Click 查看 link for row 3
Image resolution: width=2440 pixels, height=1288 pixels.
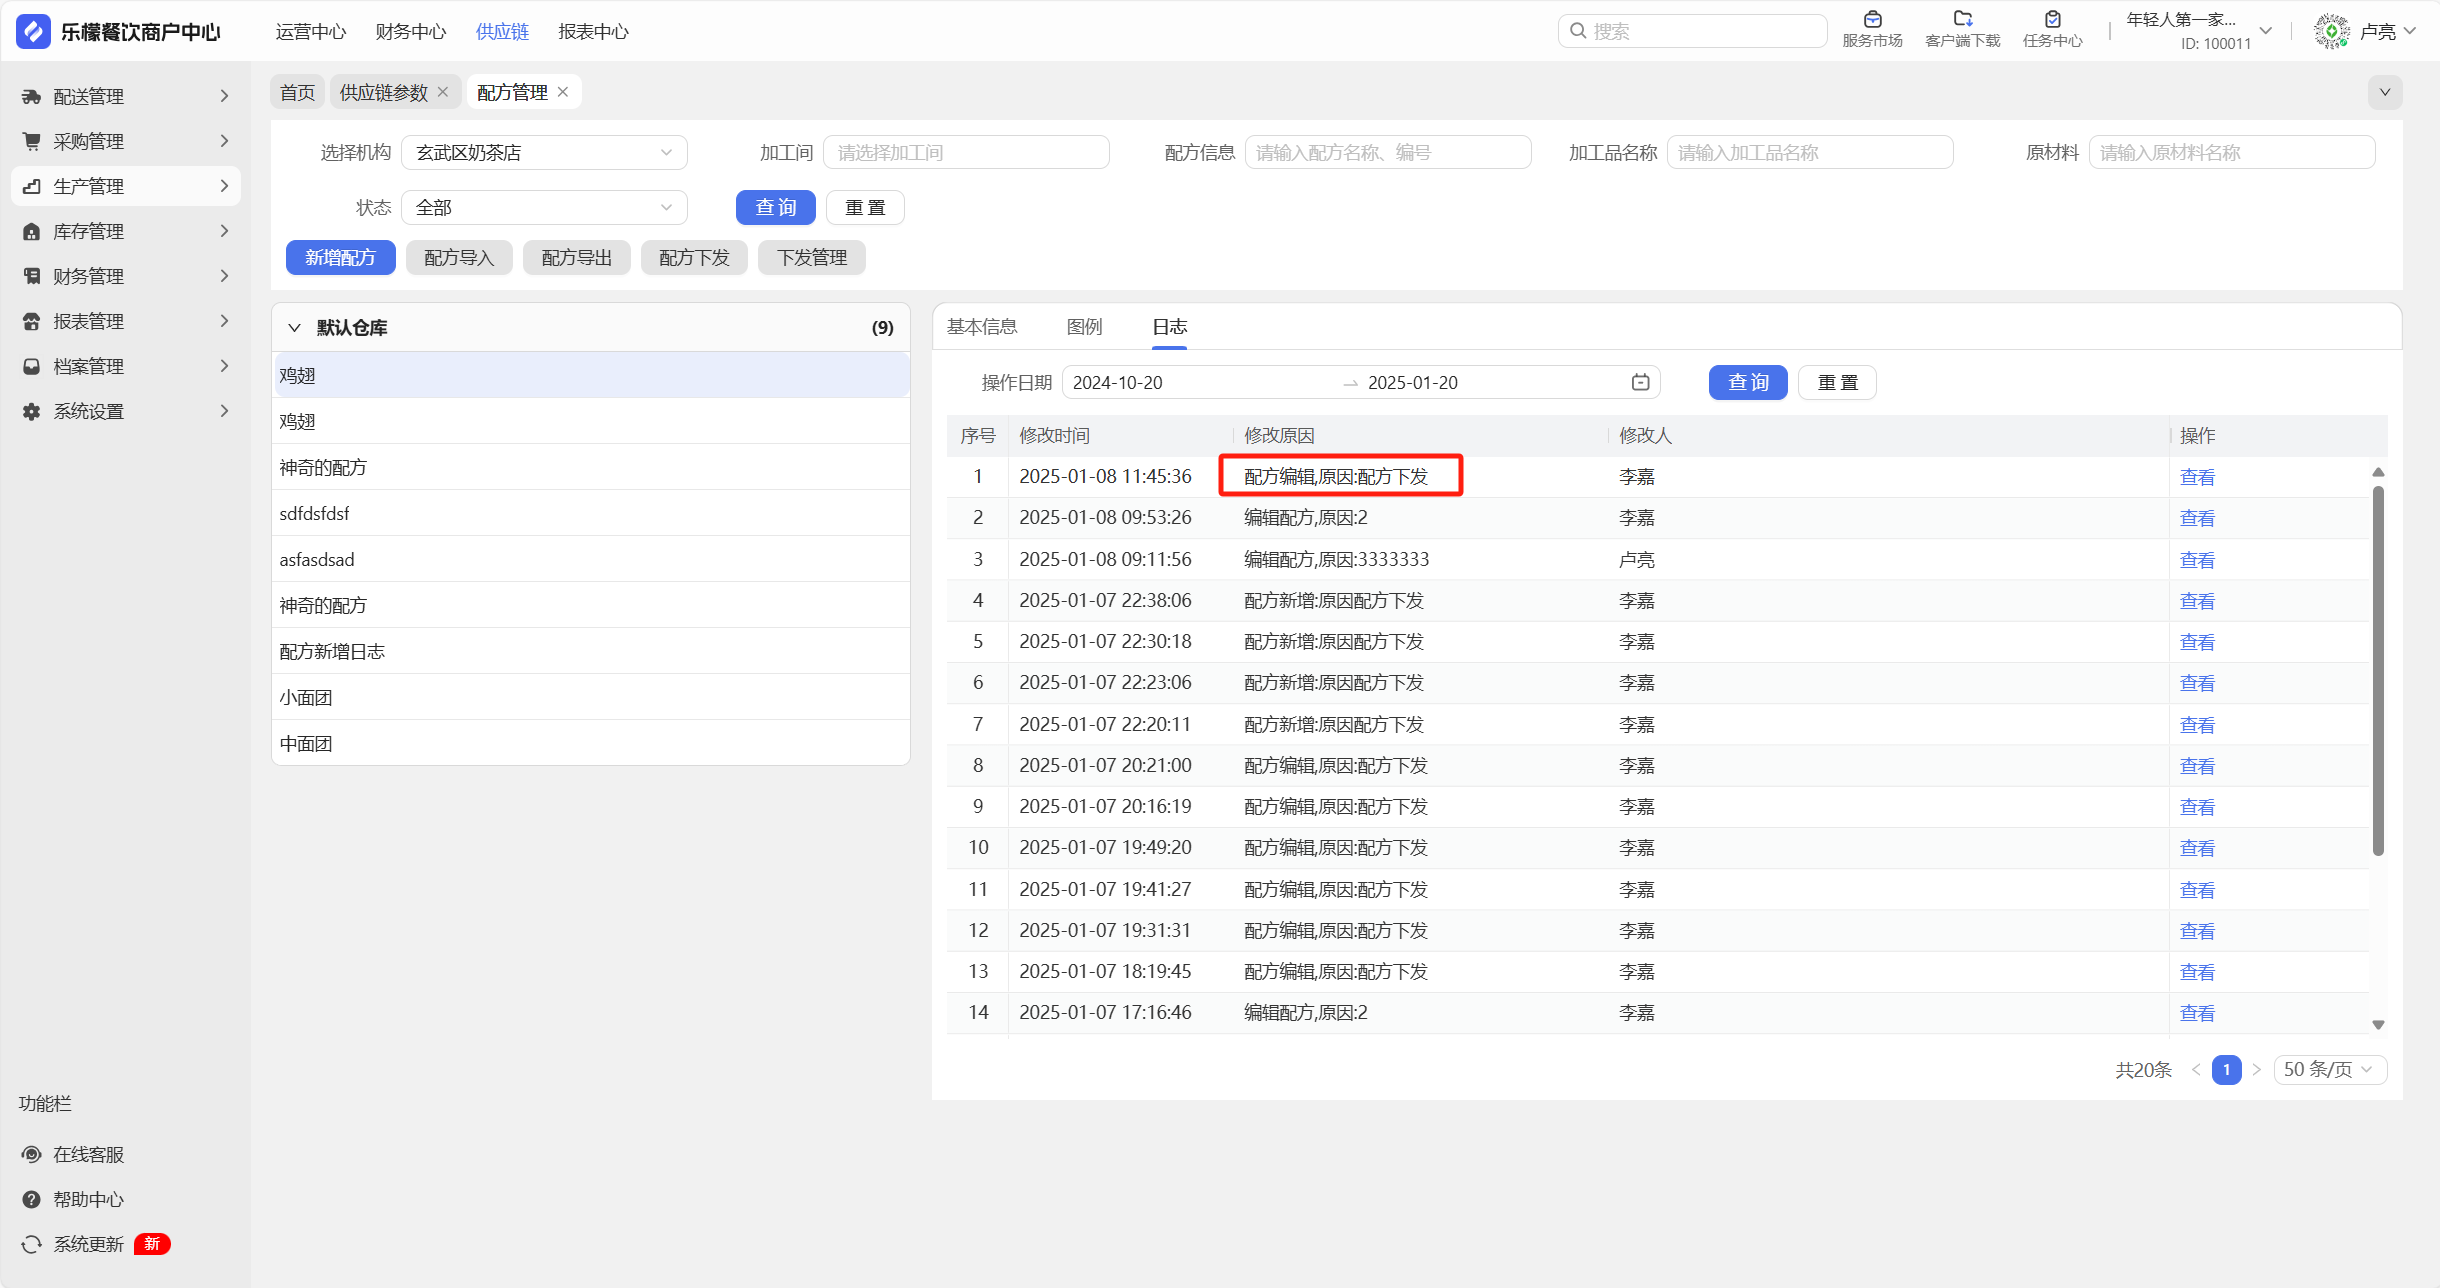2196,560
